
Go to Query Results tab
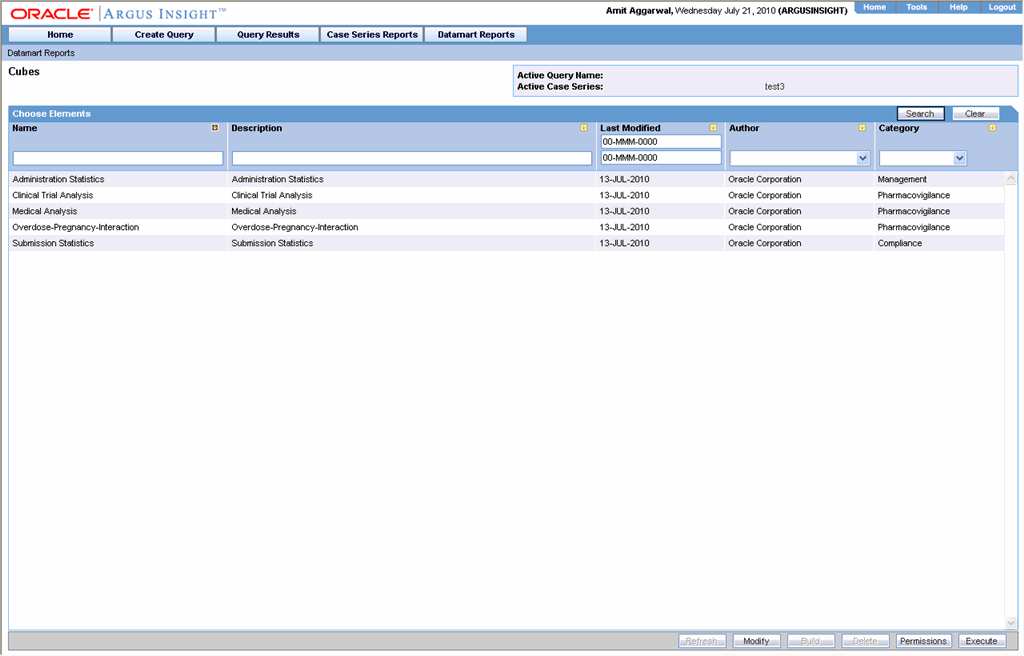[268, 35]
